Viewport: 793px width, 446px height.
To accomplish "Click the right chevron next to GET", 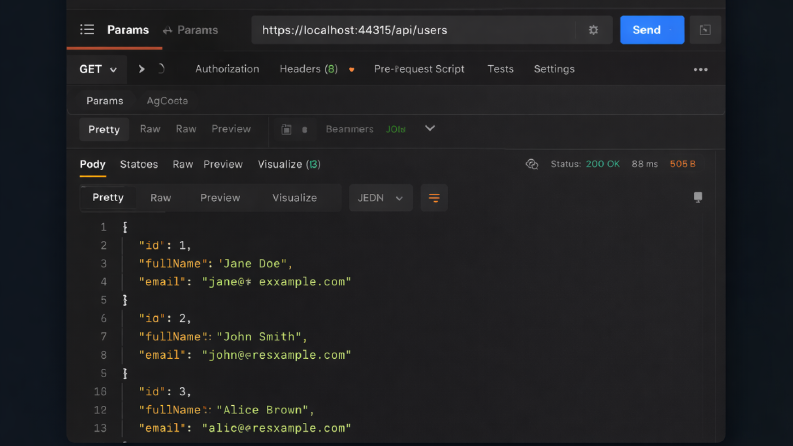I will coord(142,69).
